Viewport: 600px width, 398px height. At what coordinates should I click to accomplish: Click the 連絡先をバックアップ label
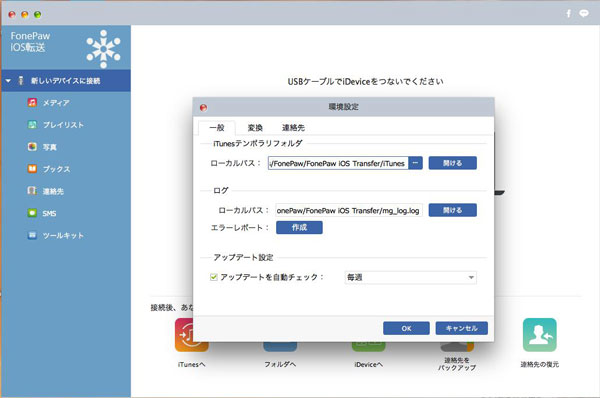(457, 364)
